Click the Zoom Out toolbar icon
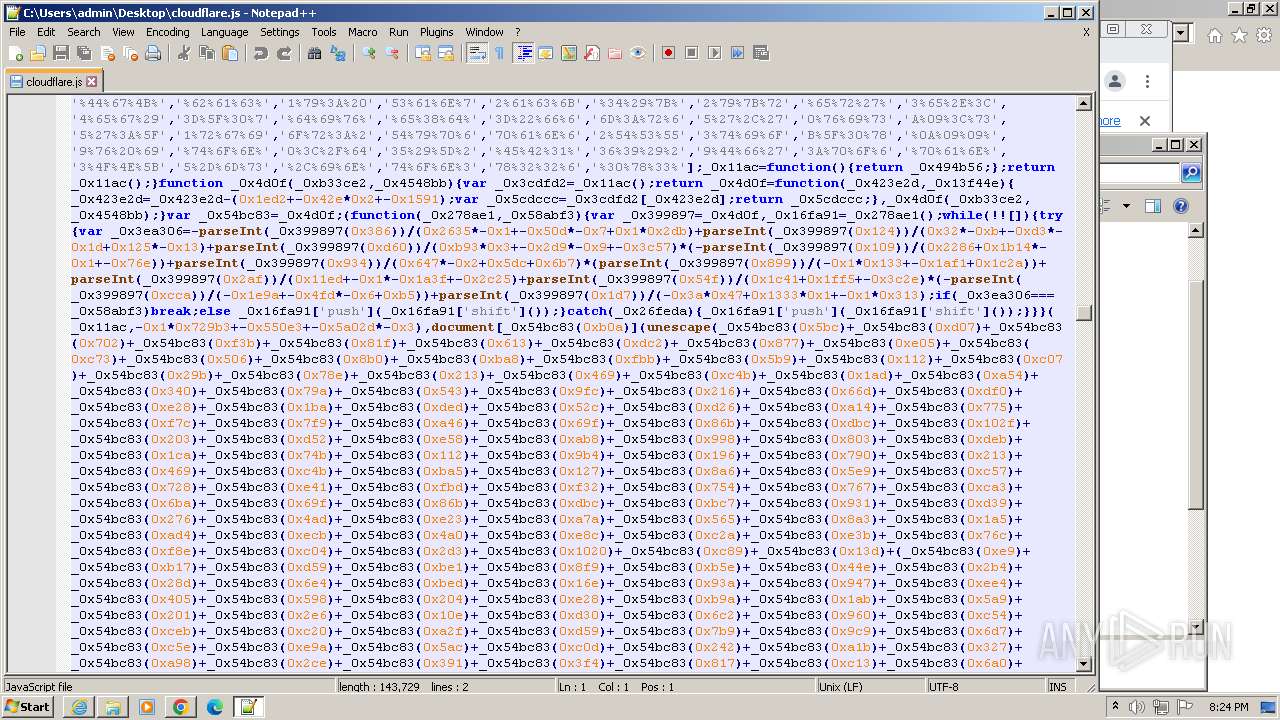Image resolution: width=1280 pixels, height=720 pixels. click(392, 53)
